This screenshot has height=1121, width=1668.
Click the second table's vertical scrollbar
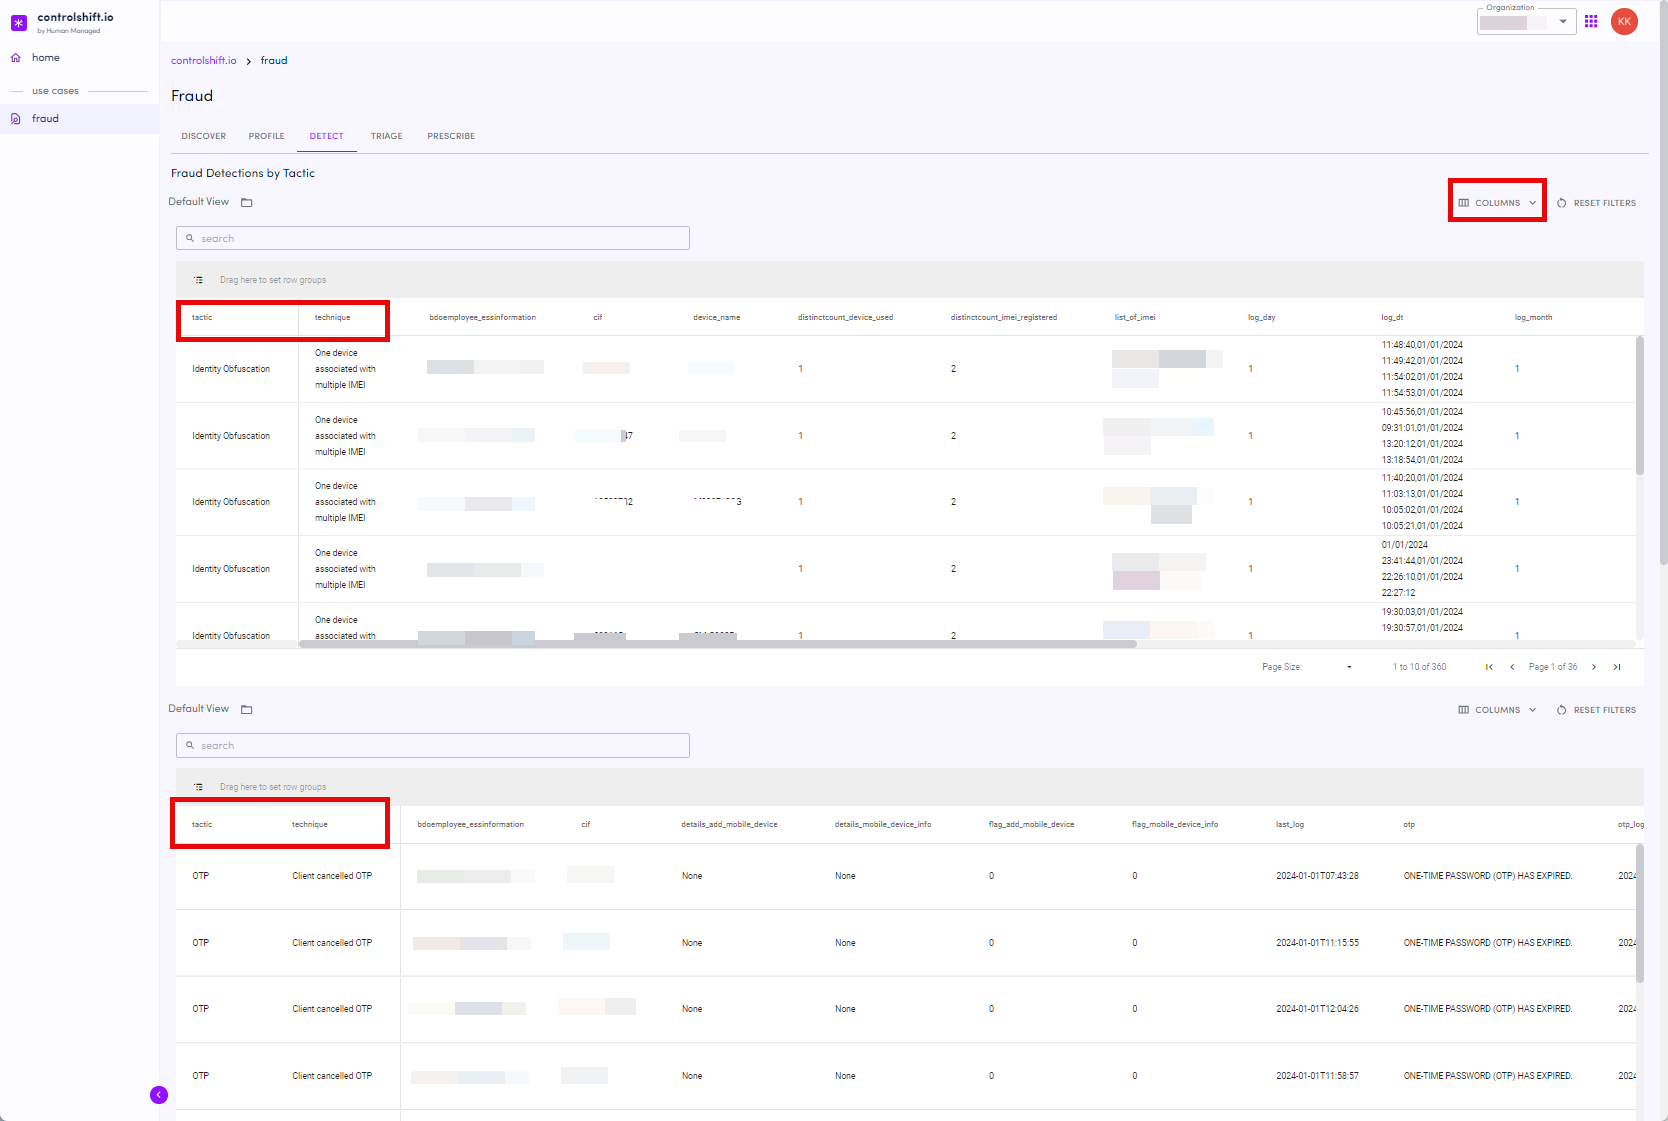tap(1639, 913)
